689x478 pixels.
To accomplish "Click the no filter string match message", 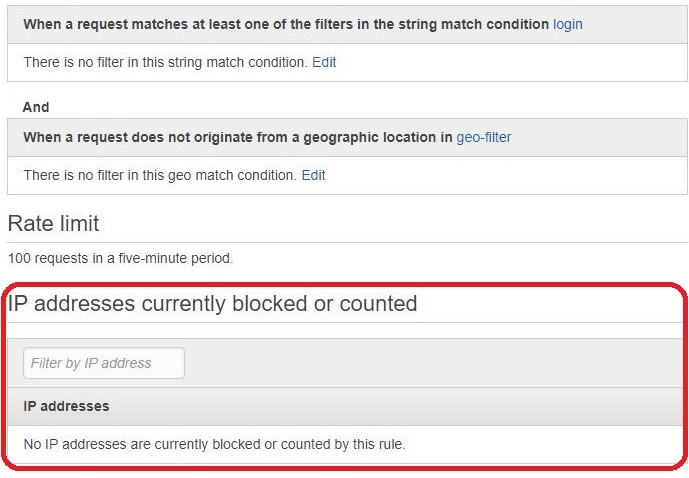I will coord(165,62).
